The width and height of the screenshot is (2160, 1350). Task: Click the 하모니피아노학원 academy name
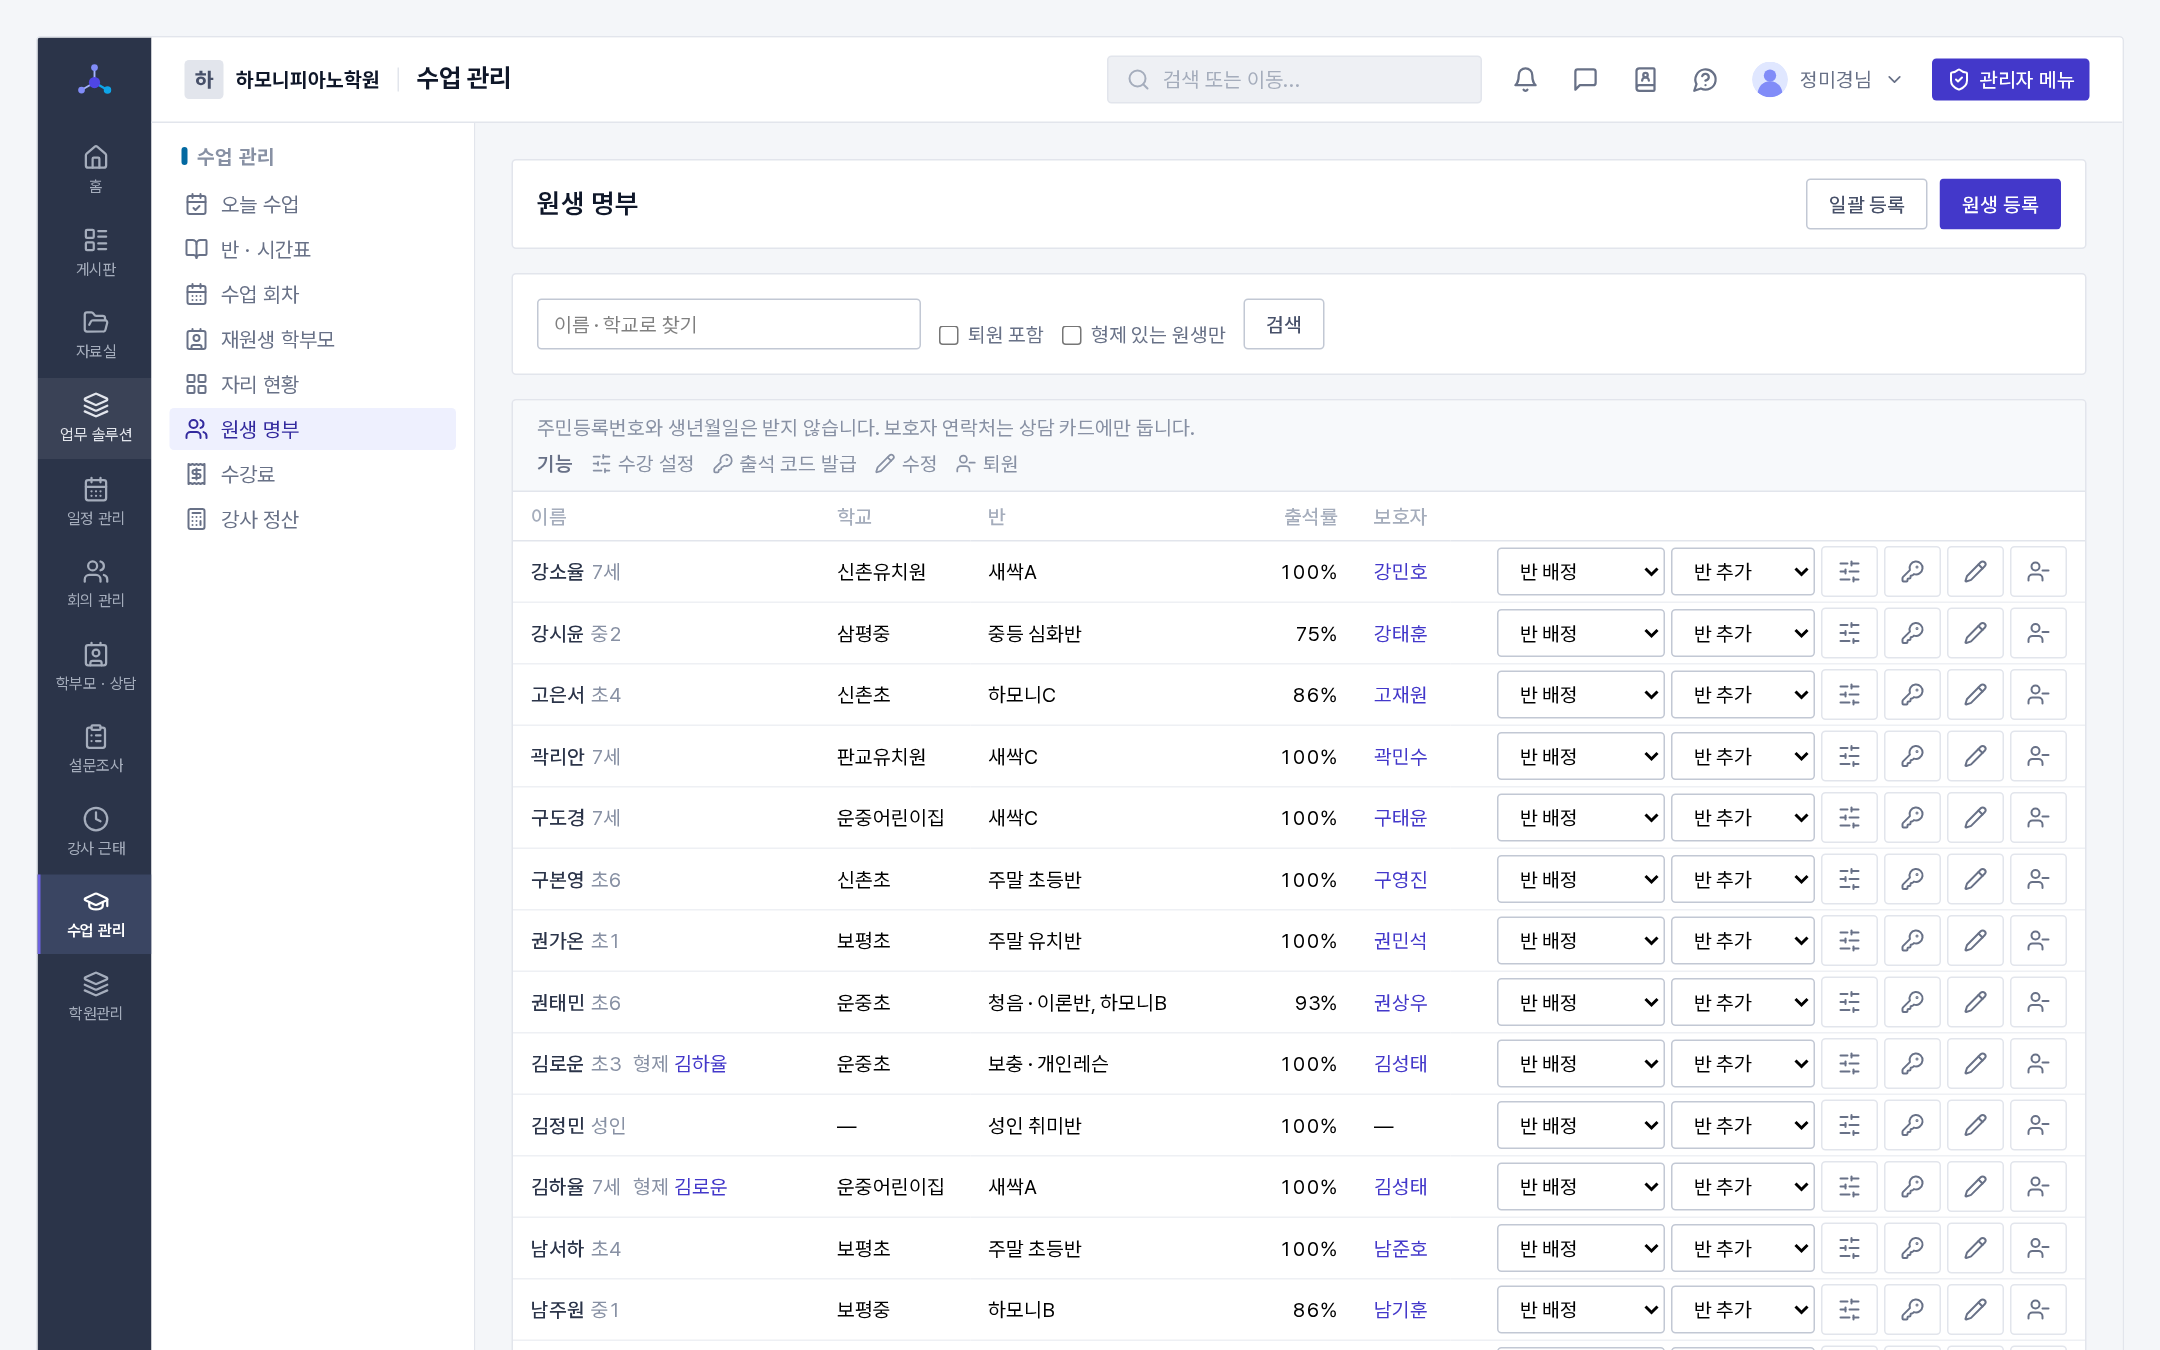click(x=307, y=80)
